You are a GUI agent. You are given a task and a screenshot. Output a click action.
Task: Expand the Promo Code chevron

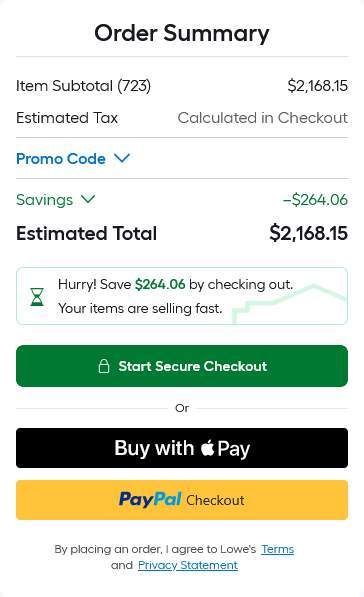[122, 158]
